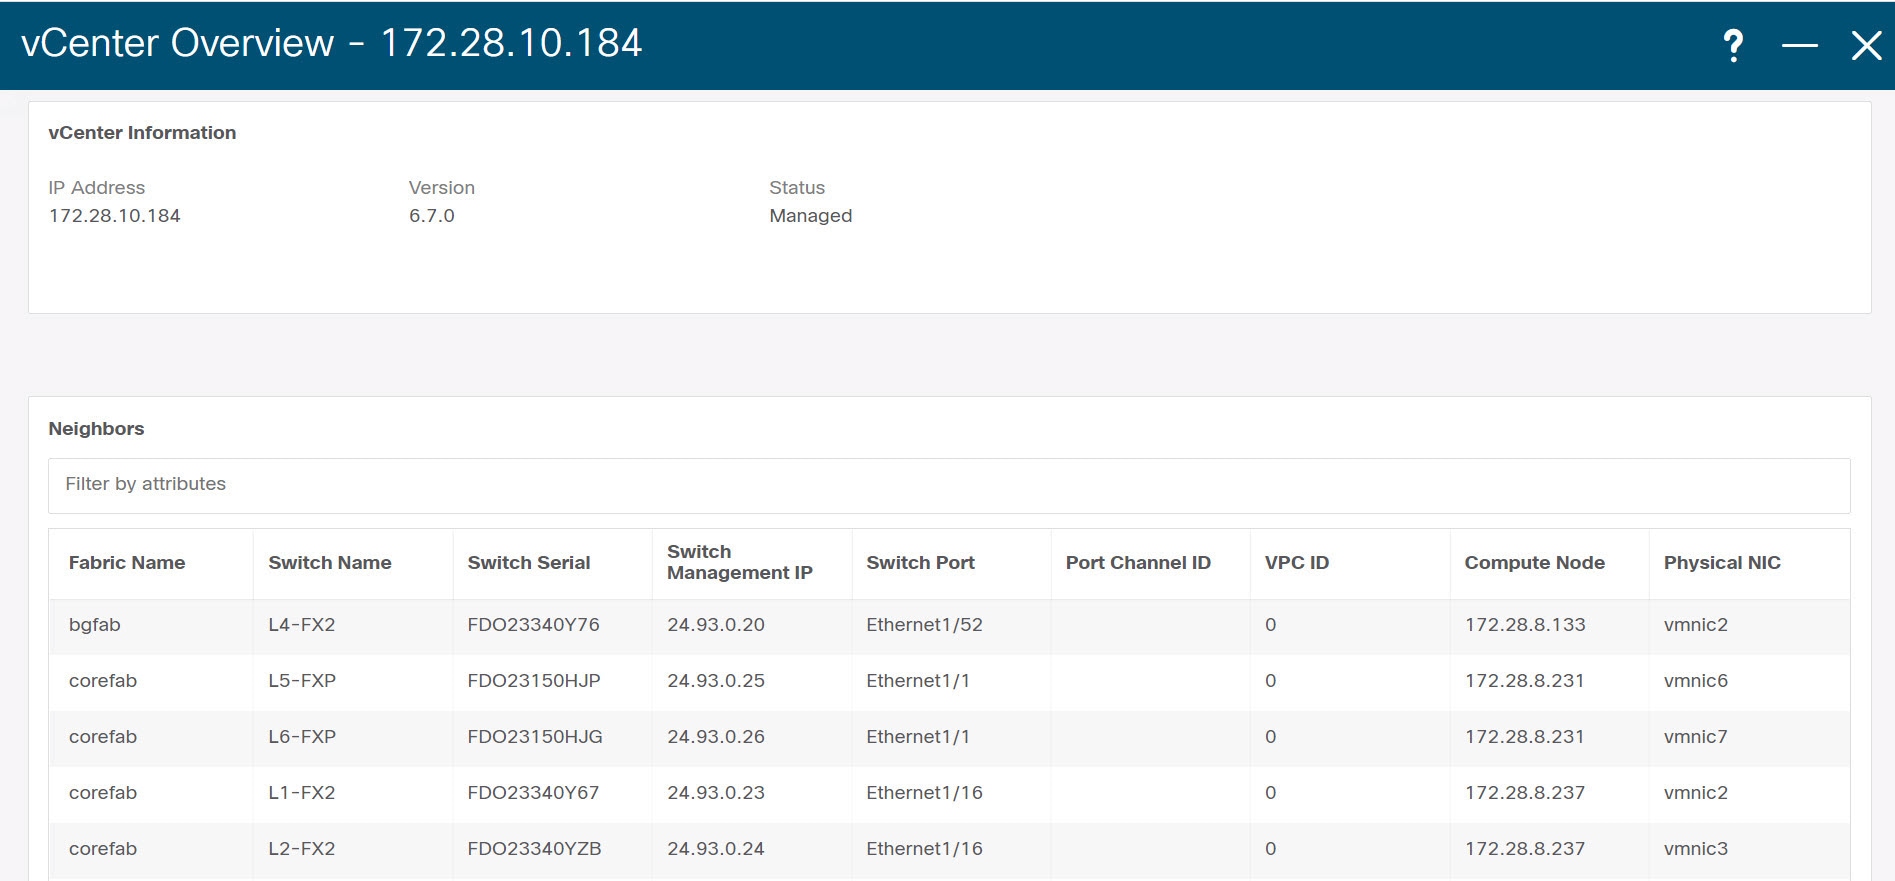Sort by Compute Node column header

coord(1535,563)
